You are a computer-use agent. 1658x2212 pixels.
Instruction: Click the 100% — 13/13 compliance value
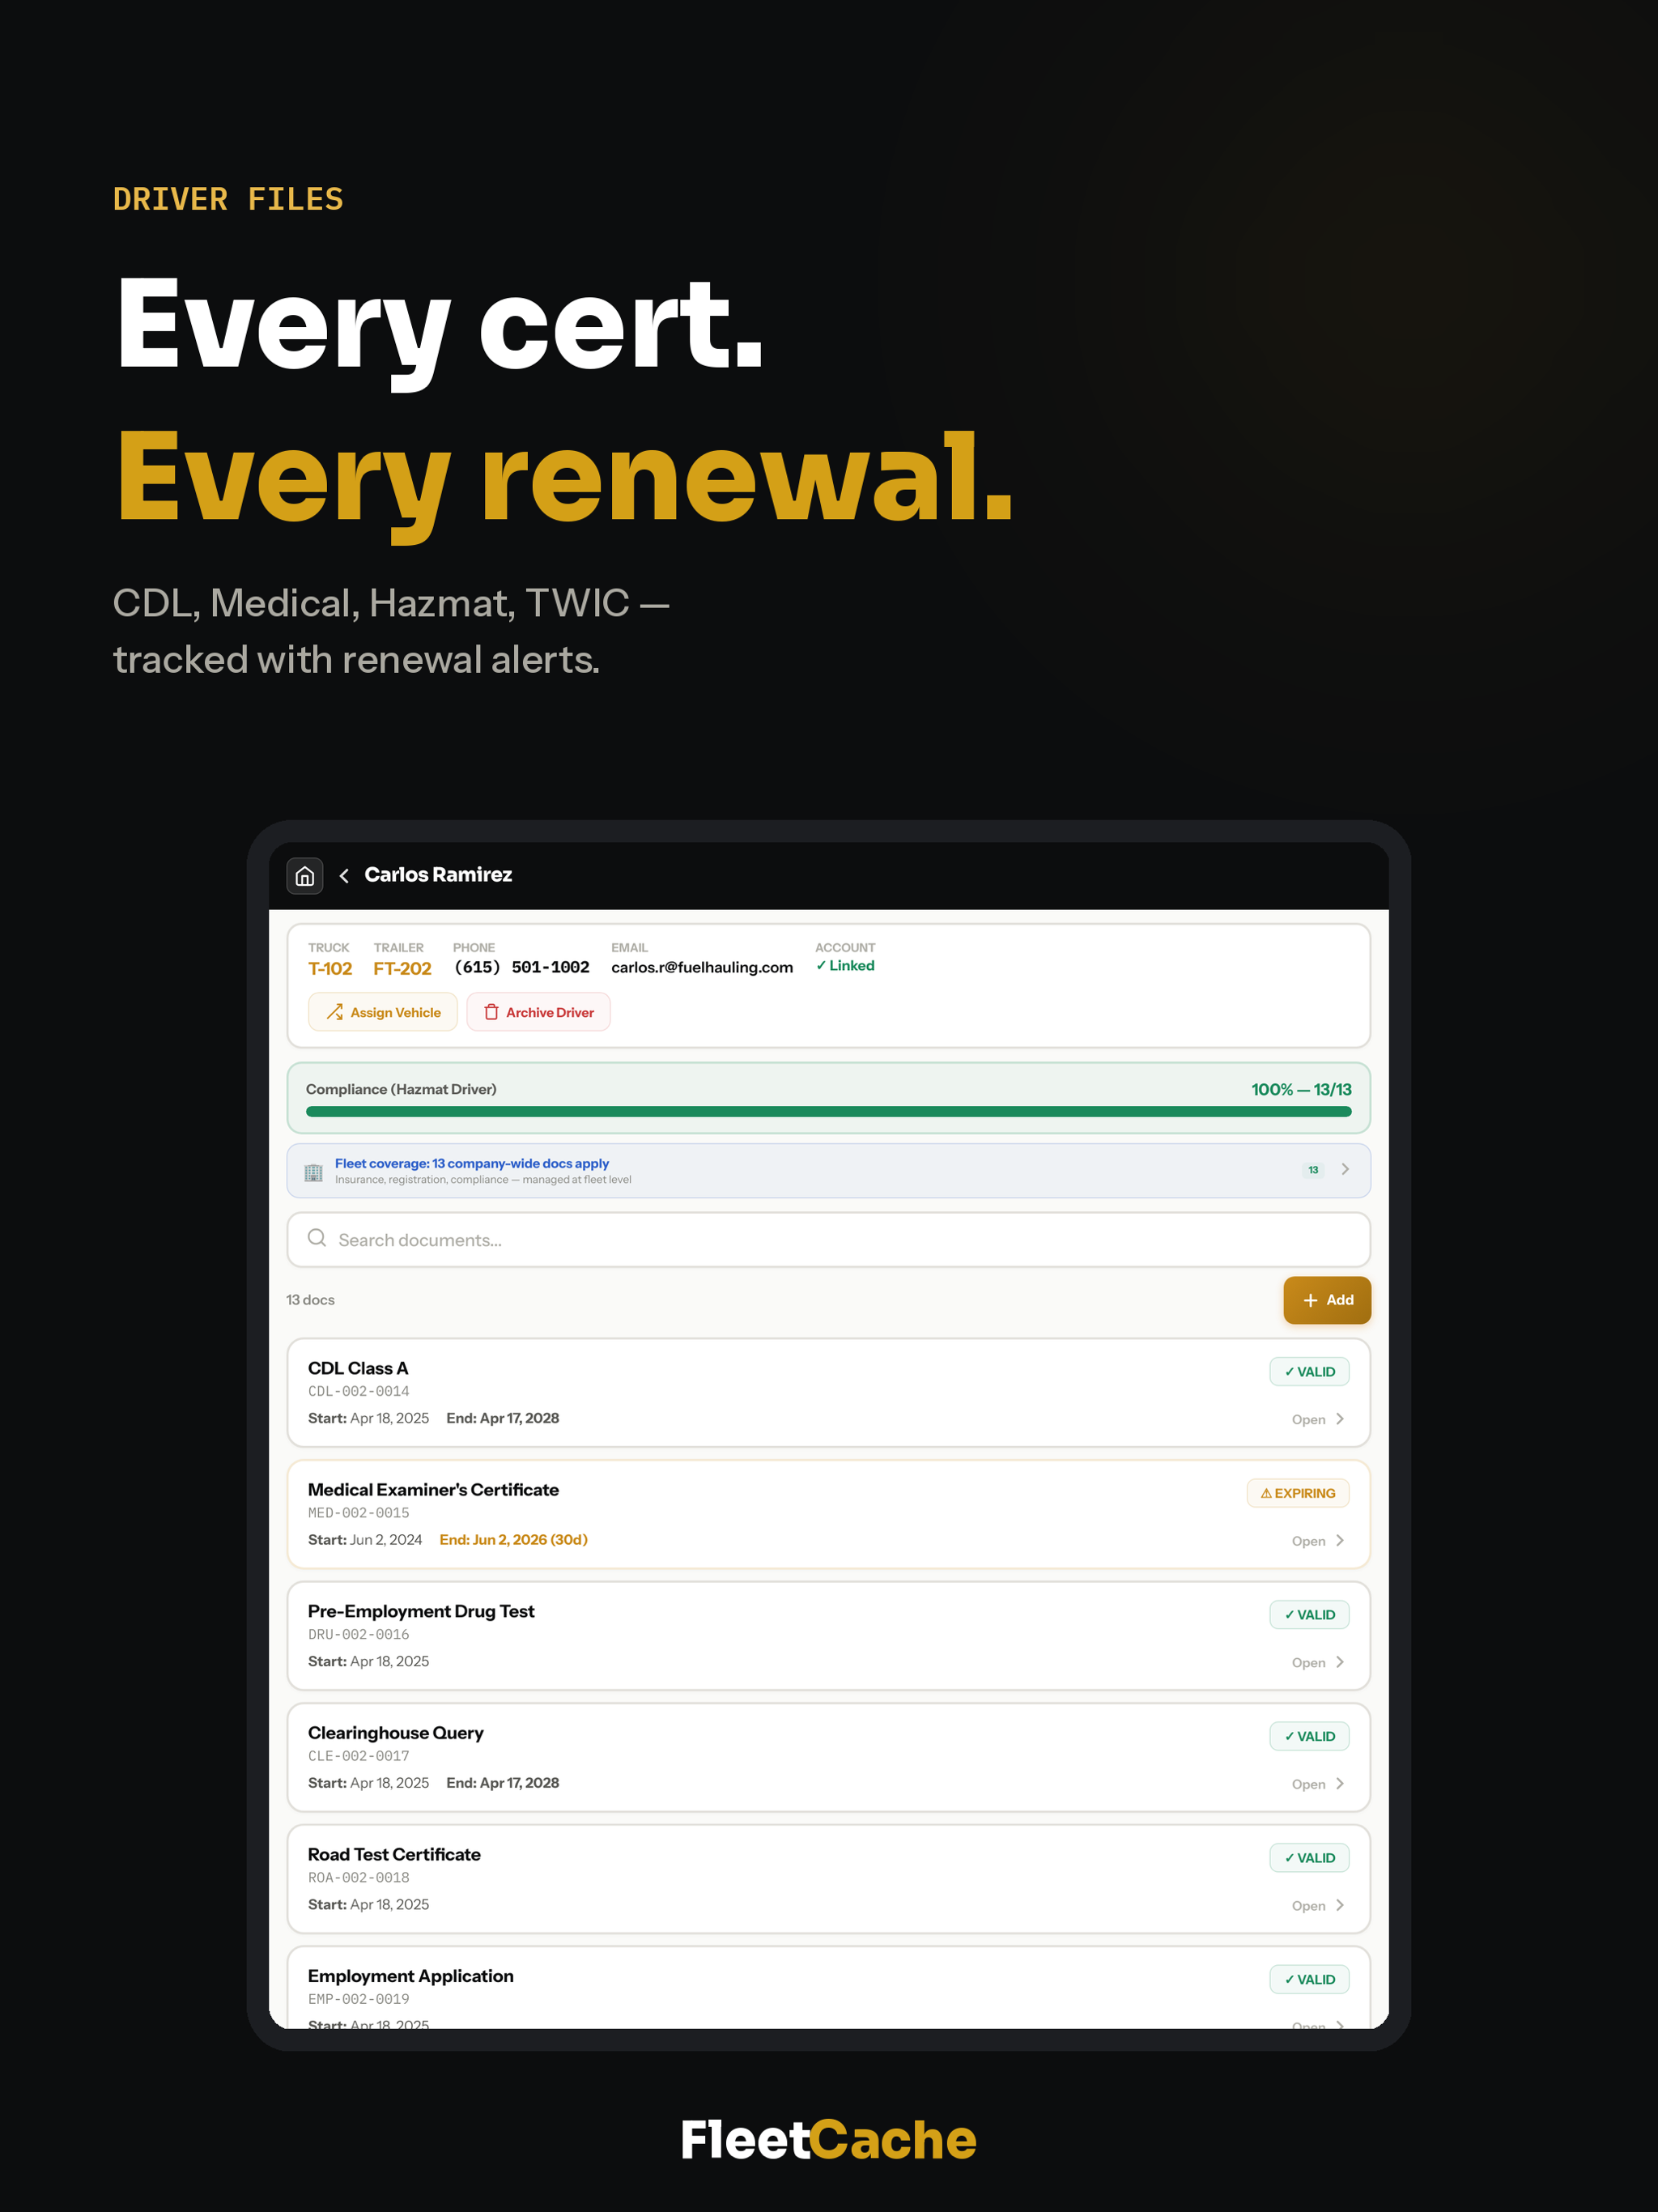(x=1301, y=1089)
